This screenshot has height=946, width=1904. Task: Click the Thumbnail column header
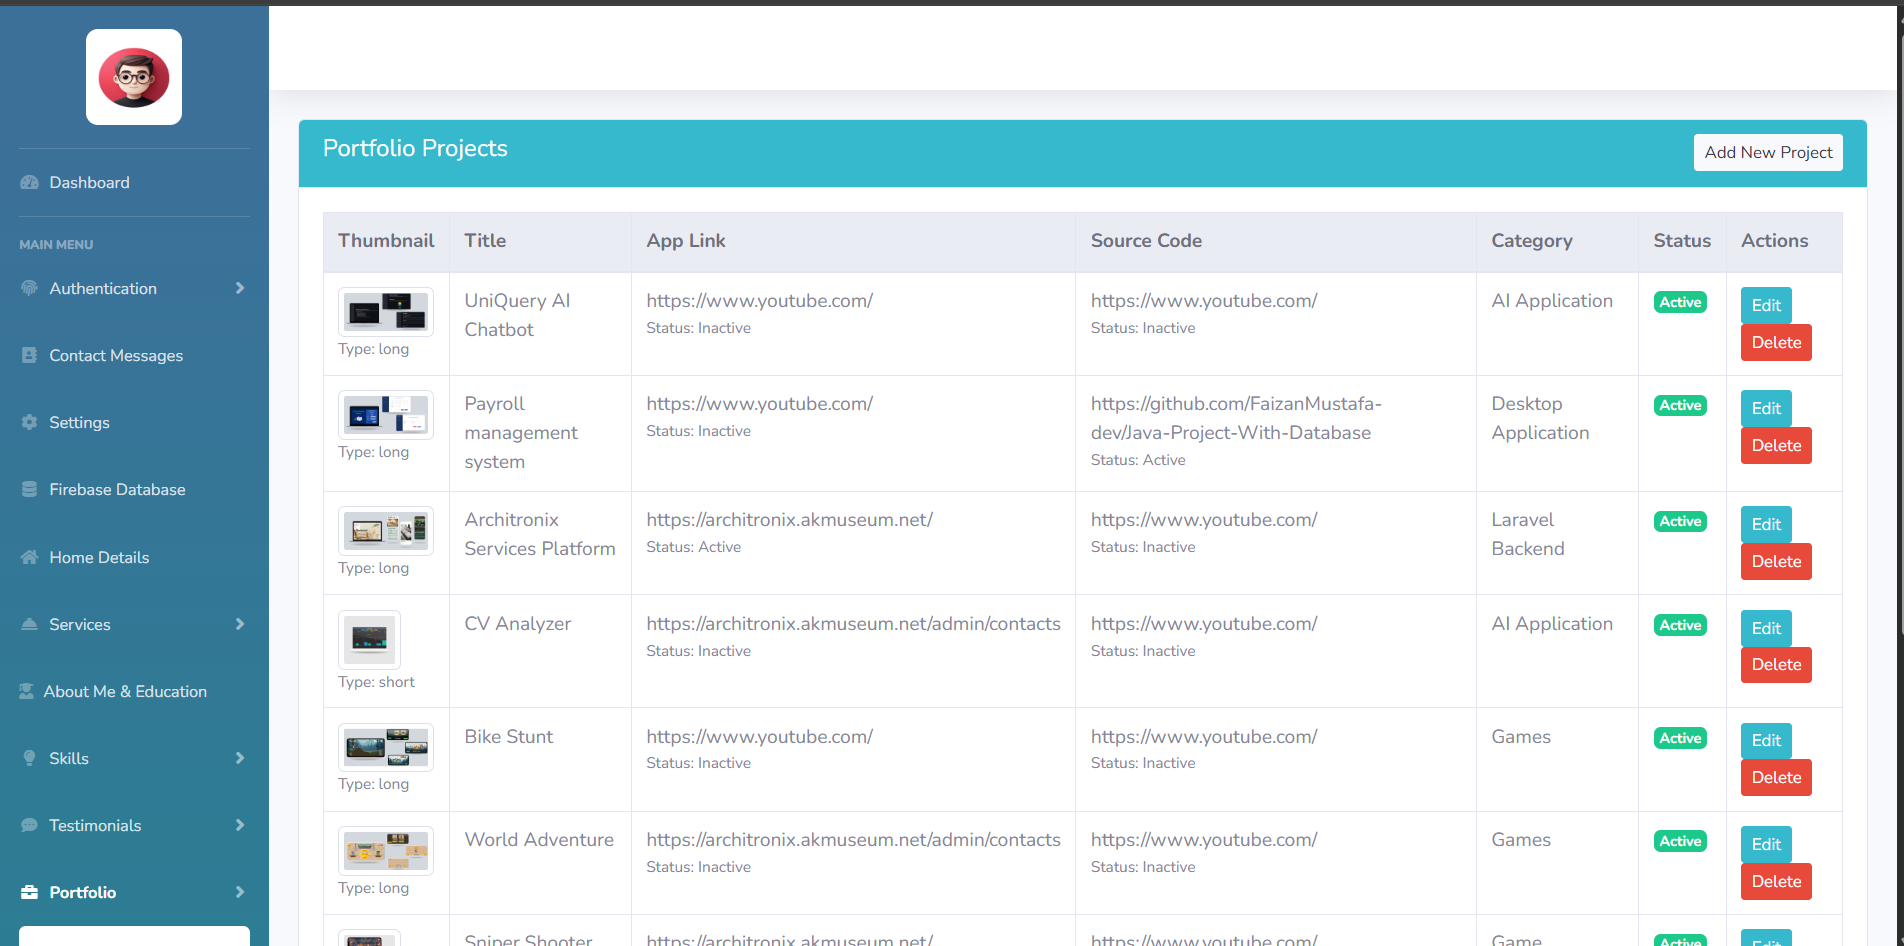coord(386,241)
